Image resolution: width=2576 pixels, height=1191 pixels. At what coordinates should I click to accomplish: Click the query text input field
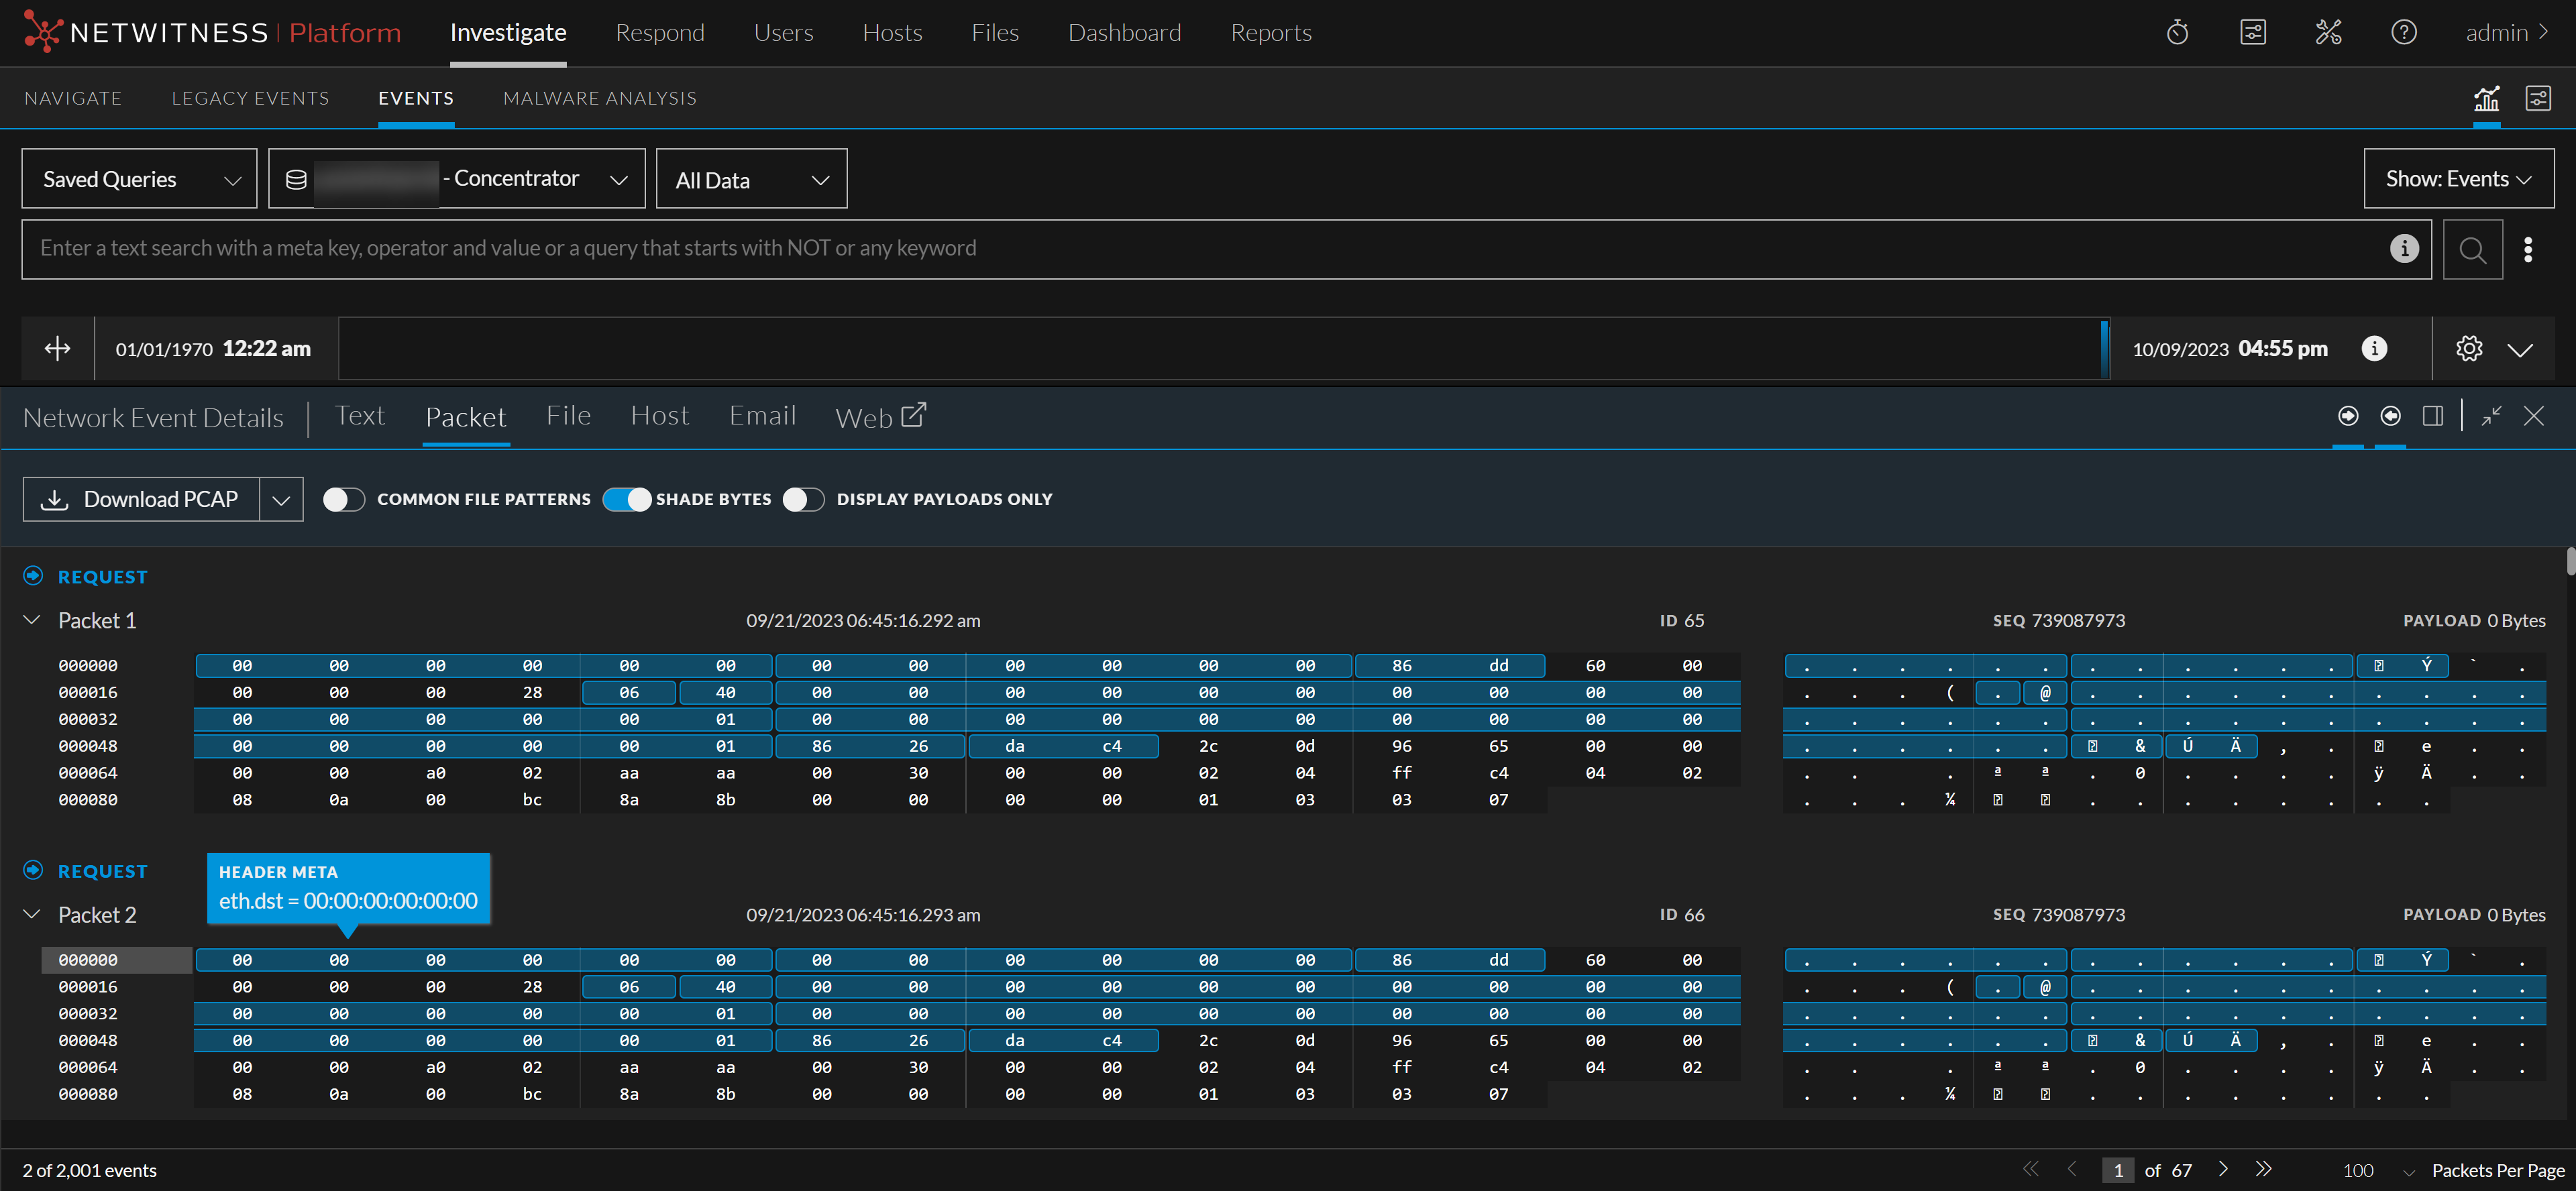pos(1200,248)
